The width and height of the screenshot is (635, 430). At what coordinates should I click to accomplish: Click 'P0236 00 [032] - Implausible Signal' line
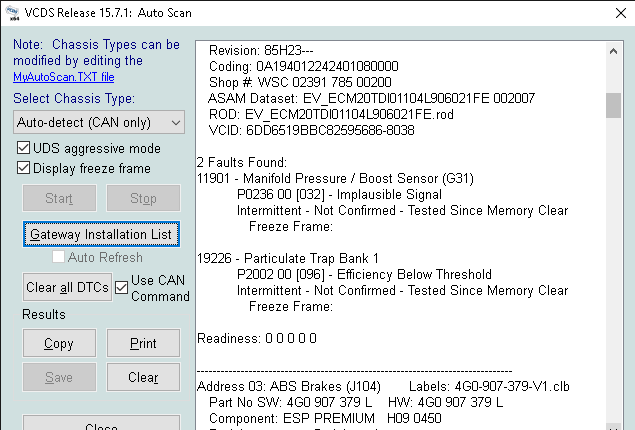(x=339, y=195)
